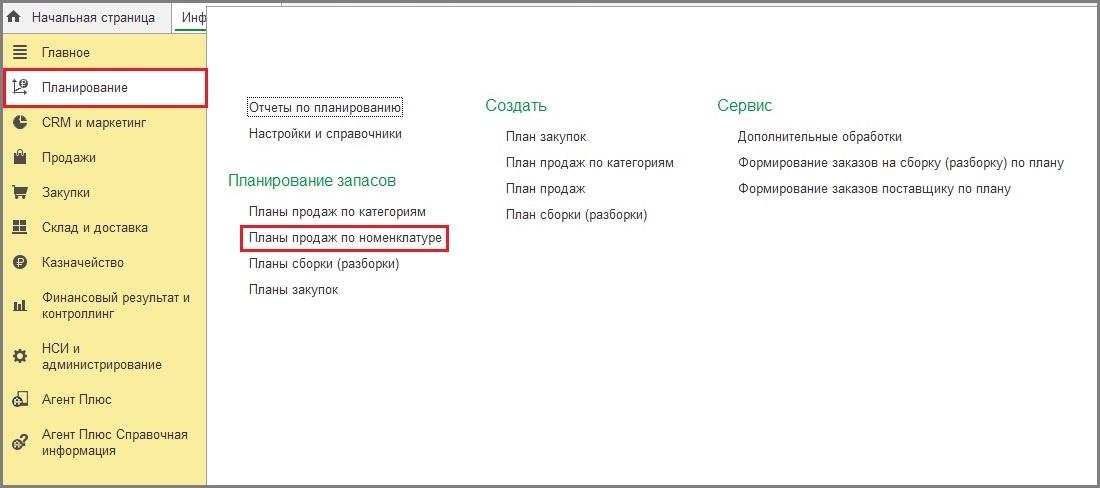Open Отчеты по планированию link

(325, 107)
